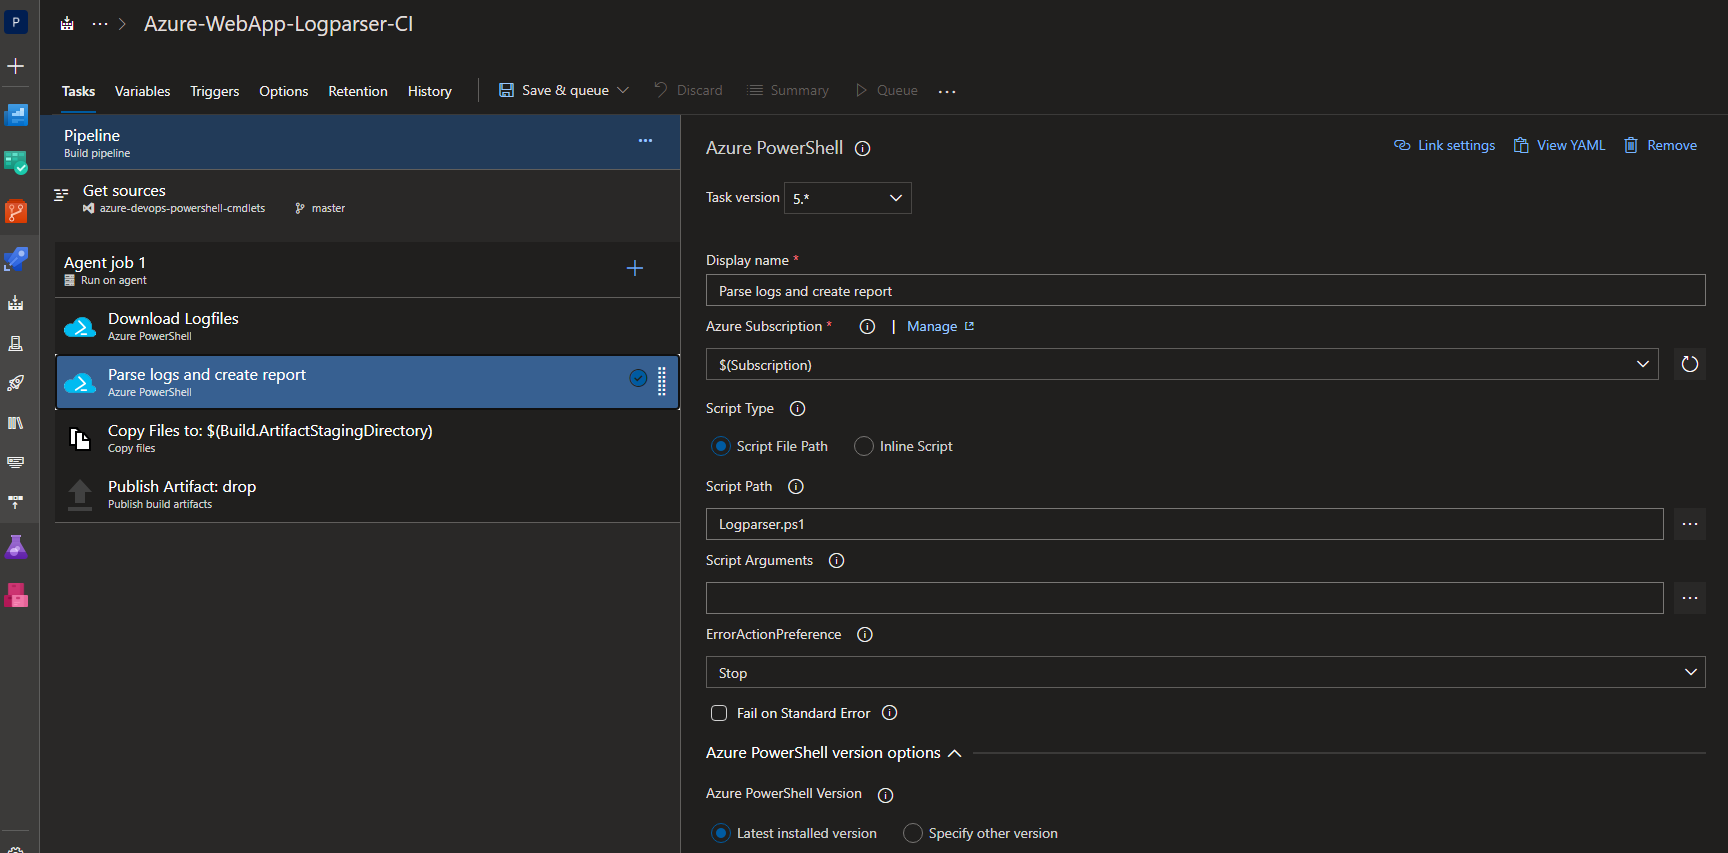The width and height of the screenshot is (1728, 853).
Task: Click the Display name input field
Action: point(1205,290)
